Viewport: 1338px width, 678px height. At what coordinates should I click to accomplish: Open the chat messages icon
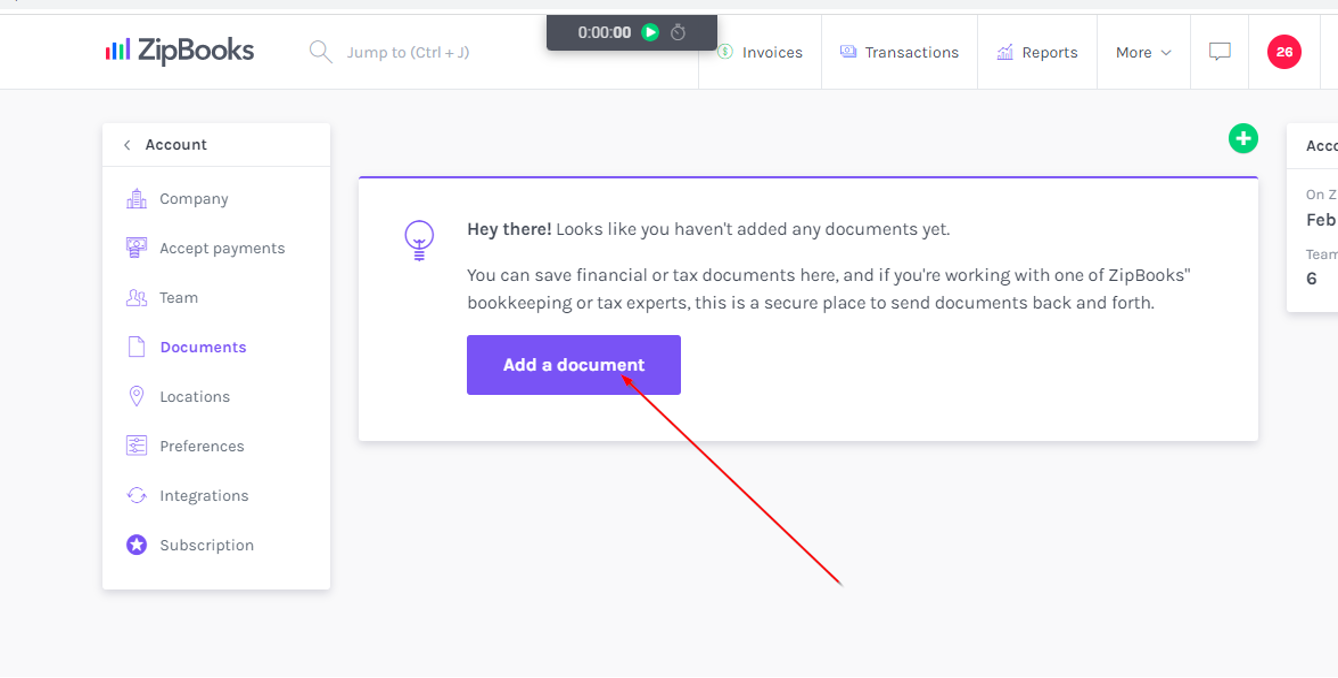click(x=1219, y=52)
